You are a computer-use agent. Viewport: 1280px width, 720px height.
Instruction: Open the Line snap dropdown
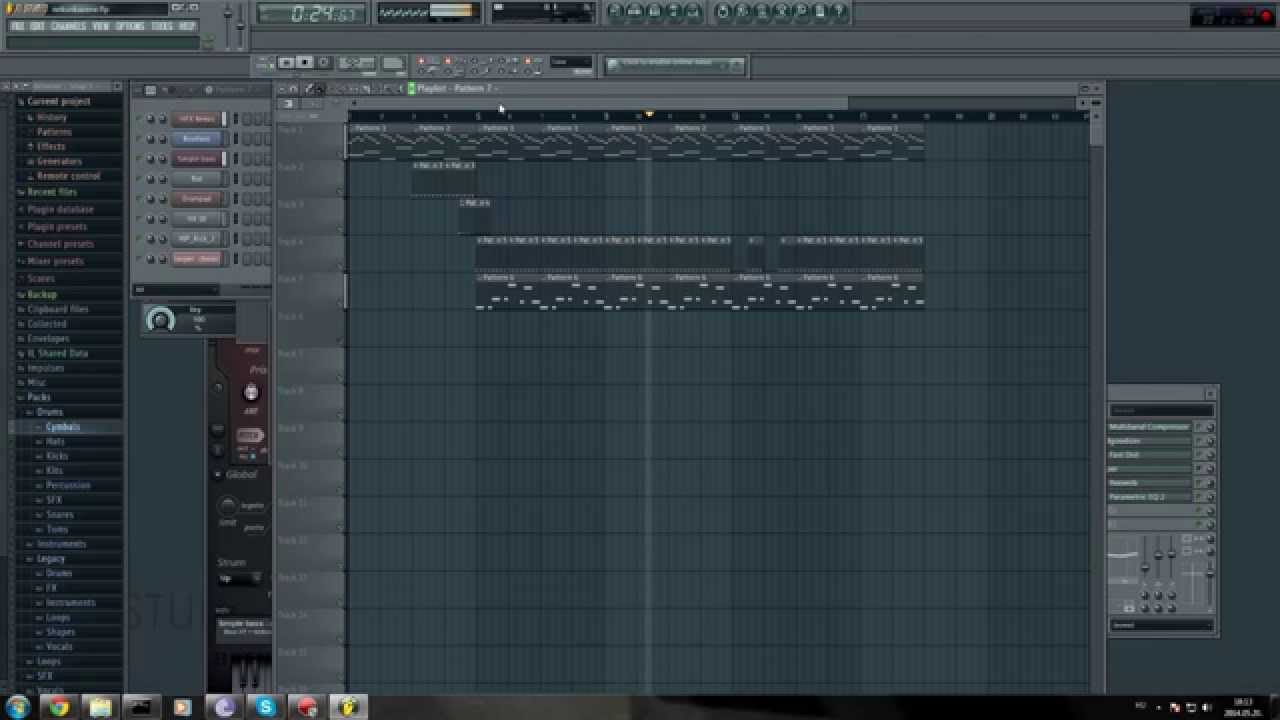tap(571, 63)
